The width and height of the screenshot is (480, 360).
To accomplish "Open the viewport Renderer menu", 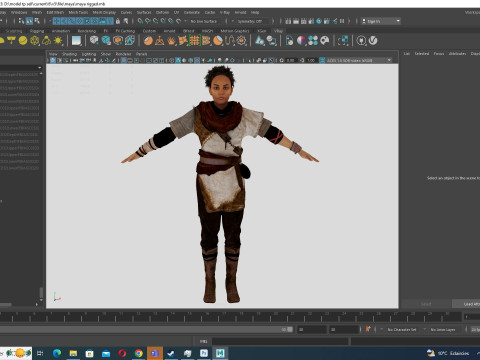I will click(x=123, y=54).
